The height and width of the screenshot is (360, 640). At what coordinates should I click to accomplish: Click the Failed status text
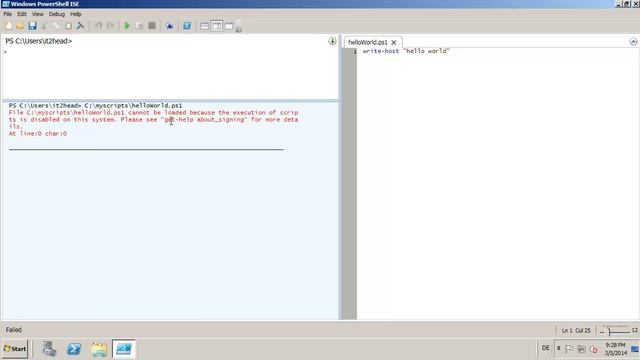13,330
